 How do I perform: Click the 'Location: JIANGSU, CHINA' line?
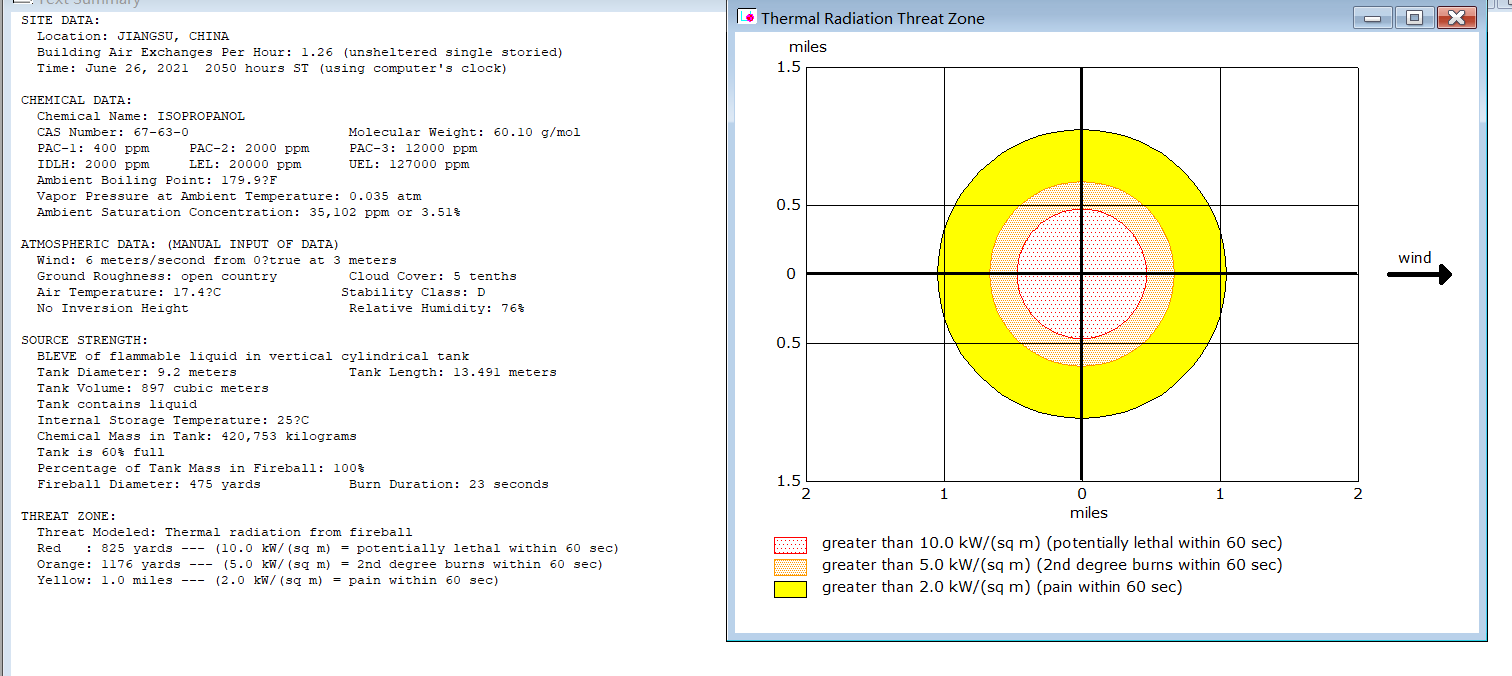tap(133, 36)
